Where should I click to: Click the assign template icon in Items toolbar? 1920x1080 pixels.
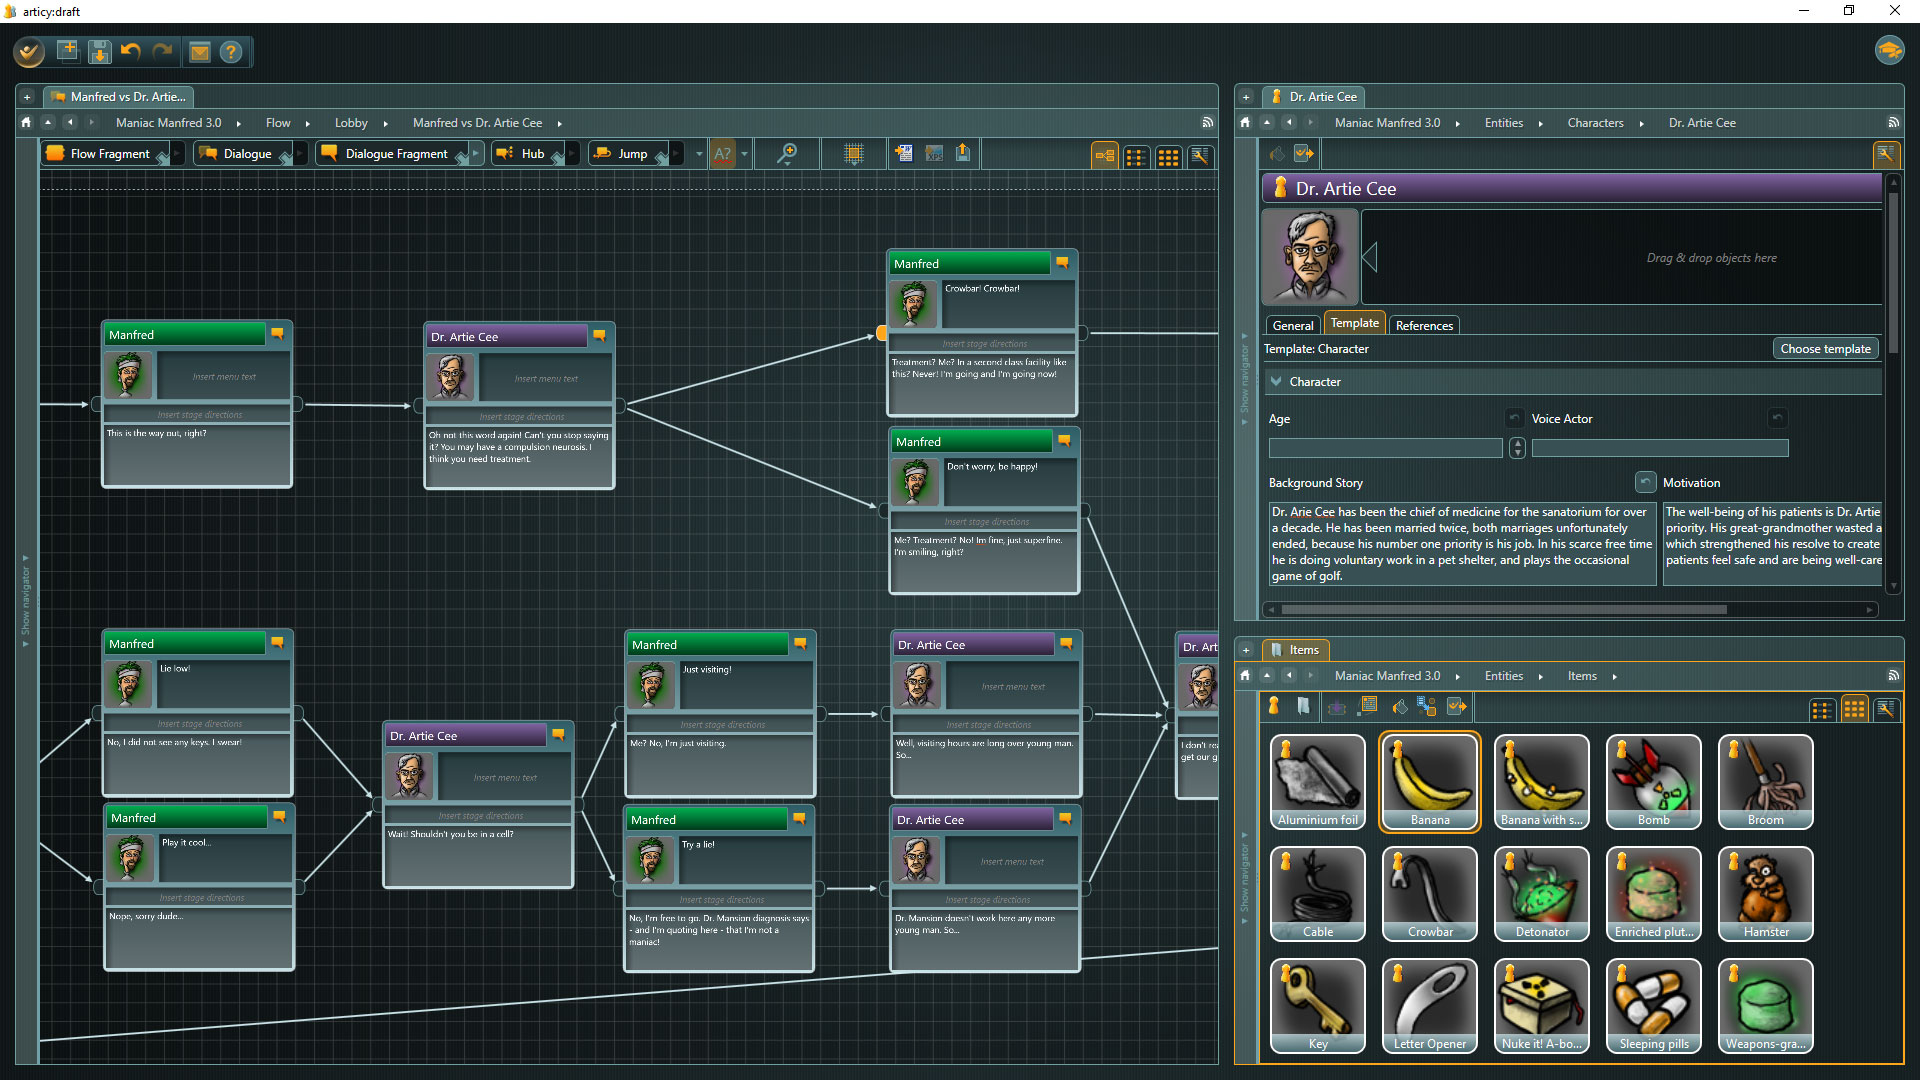(1426, 706)
